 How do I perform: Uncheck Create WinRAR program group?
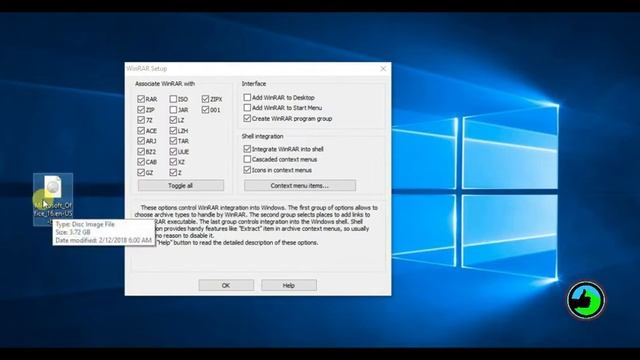[247, 118]
